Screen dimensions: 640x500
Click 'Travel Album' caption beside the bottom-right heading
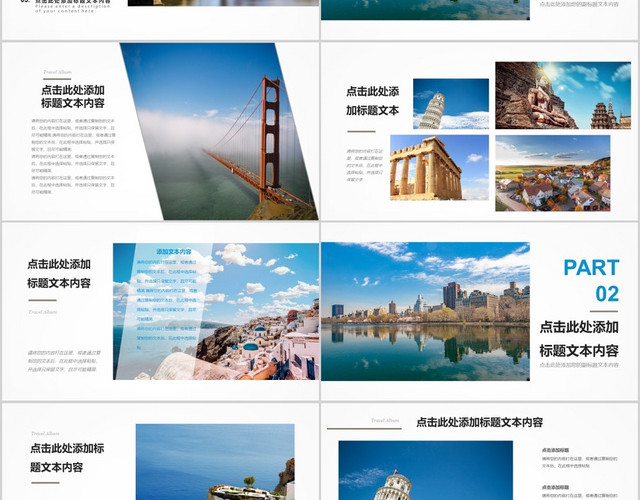[x=385, y=420]
